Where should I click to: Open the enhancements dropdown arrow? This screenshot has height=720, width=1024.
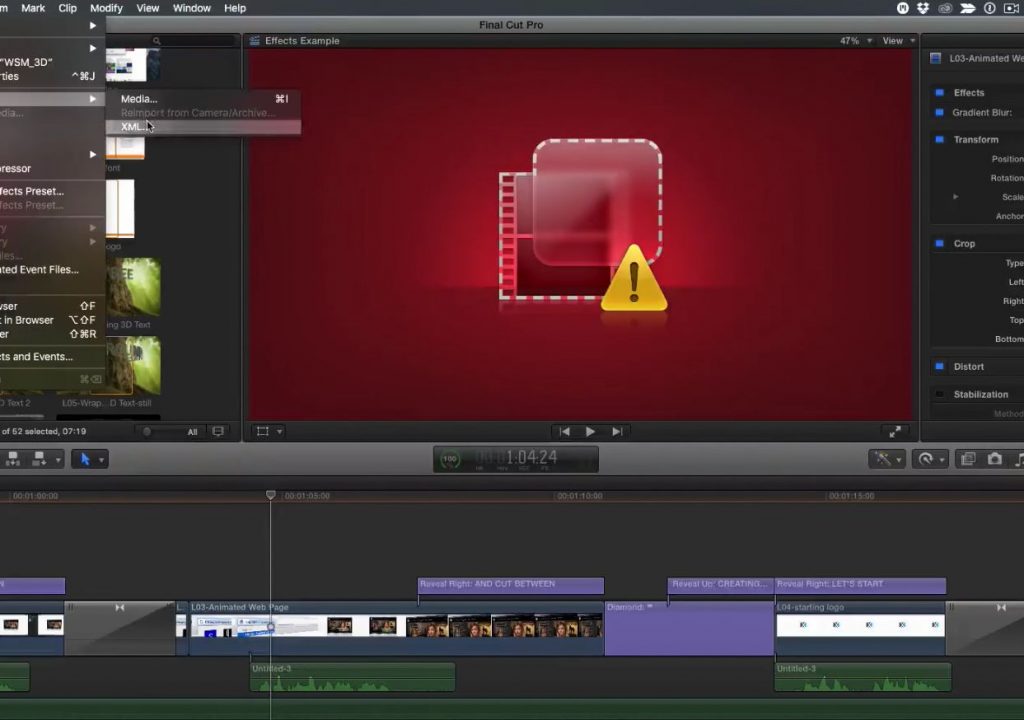(899, 460)
